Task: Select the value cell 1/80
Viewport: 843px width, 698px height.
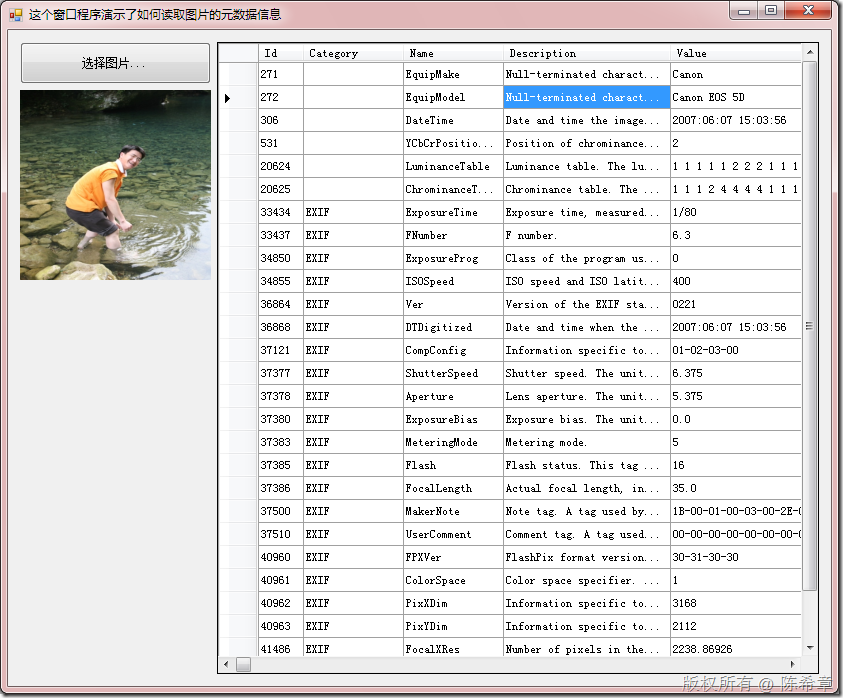Action: [735, 212]
